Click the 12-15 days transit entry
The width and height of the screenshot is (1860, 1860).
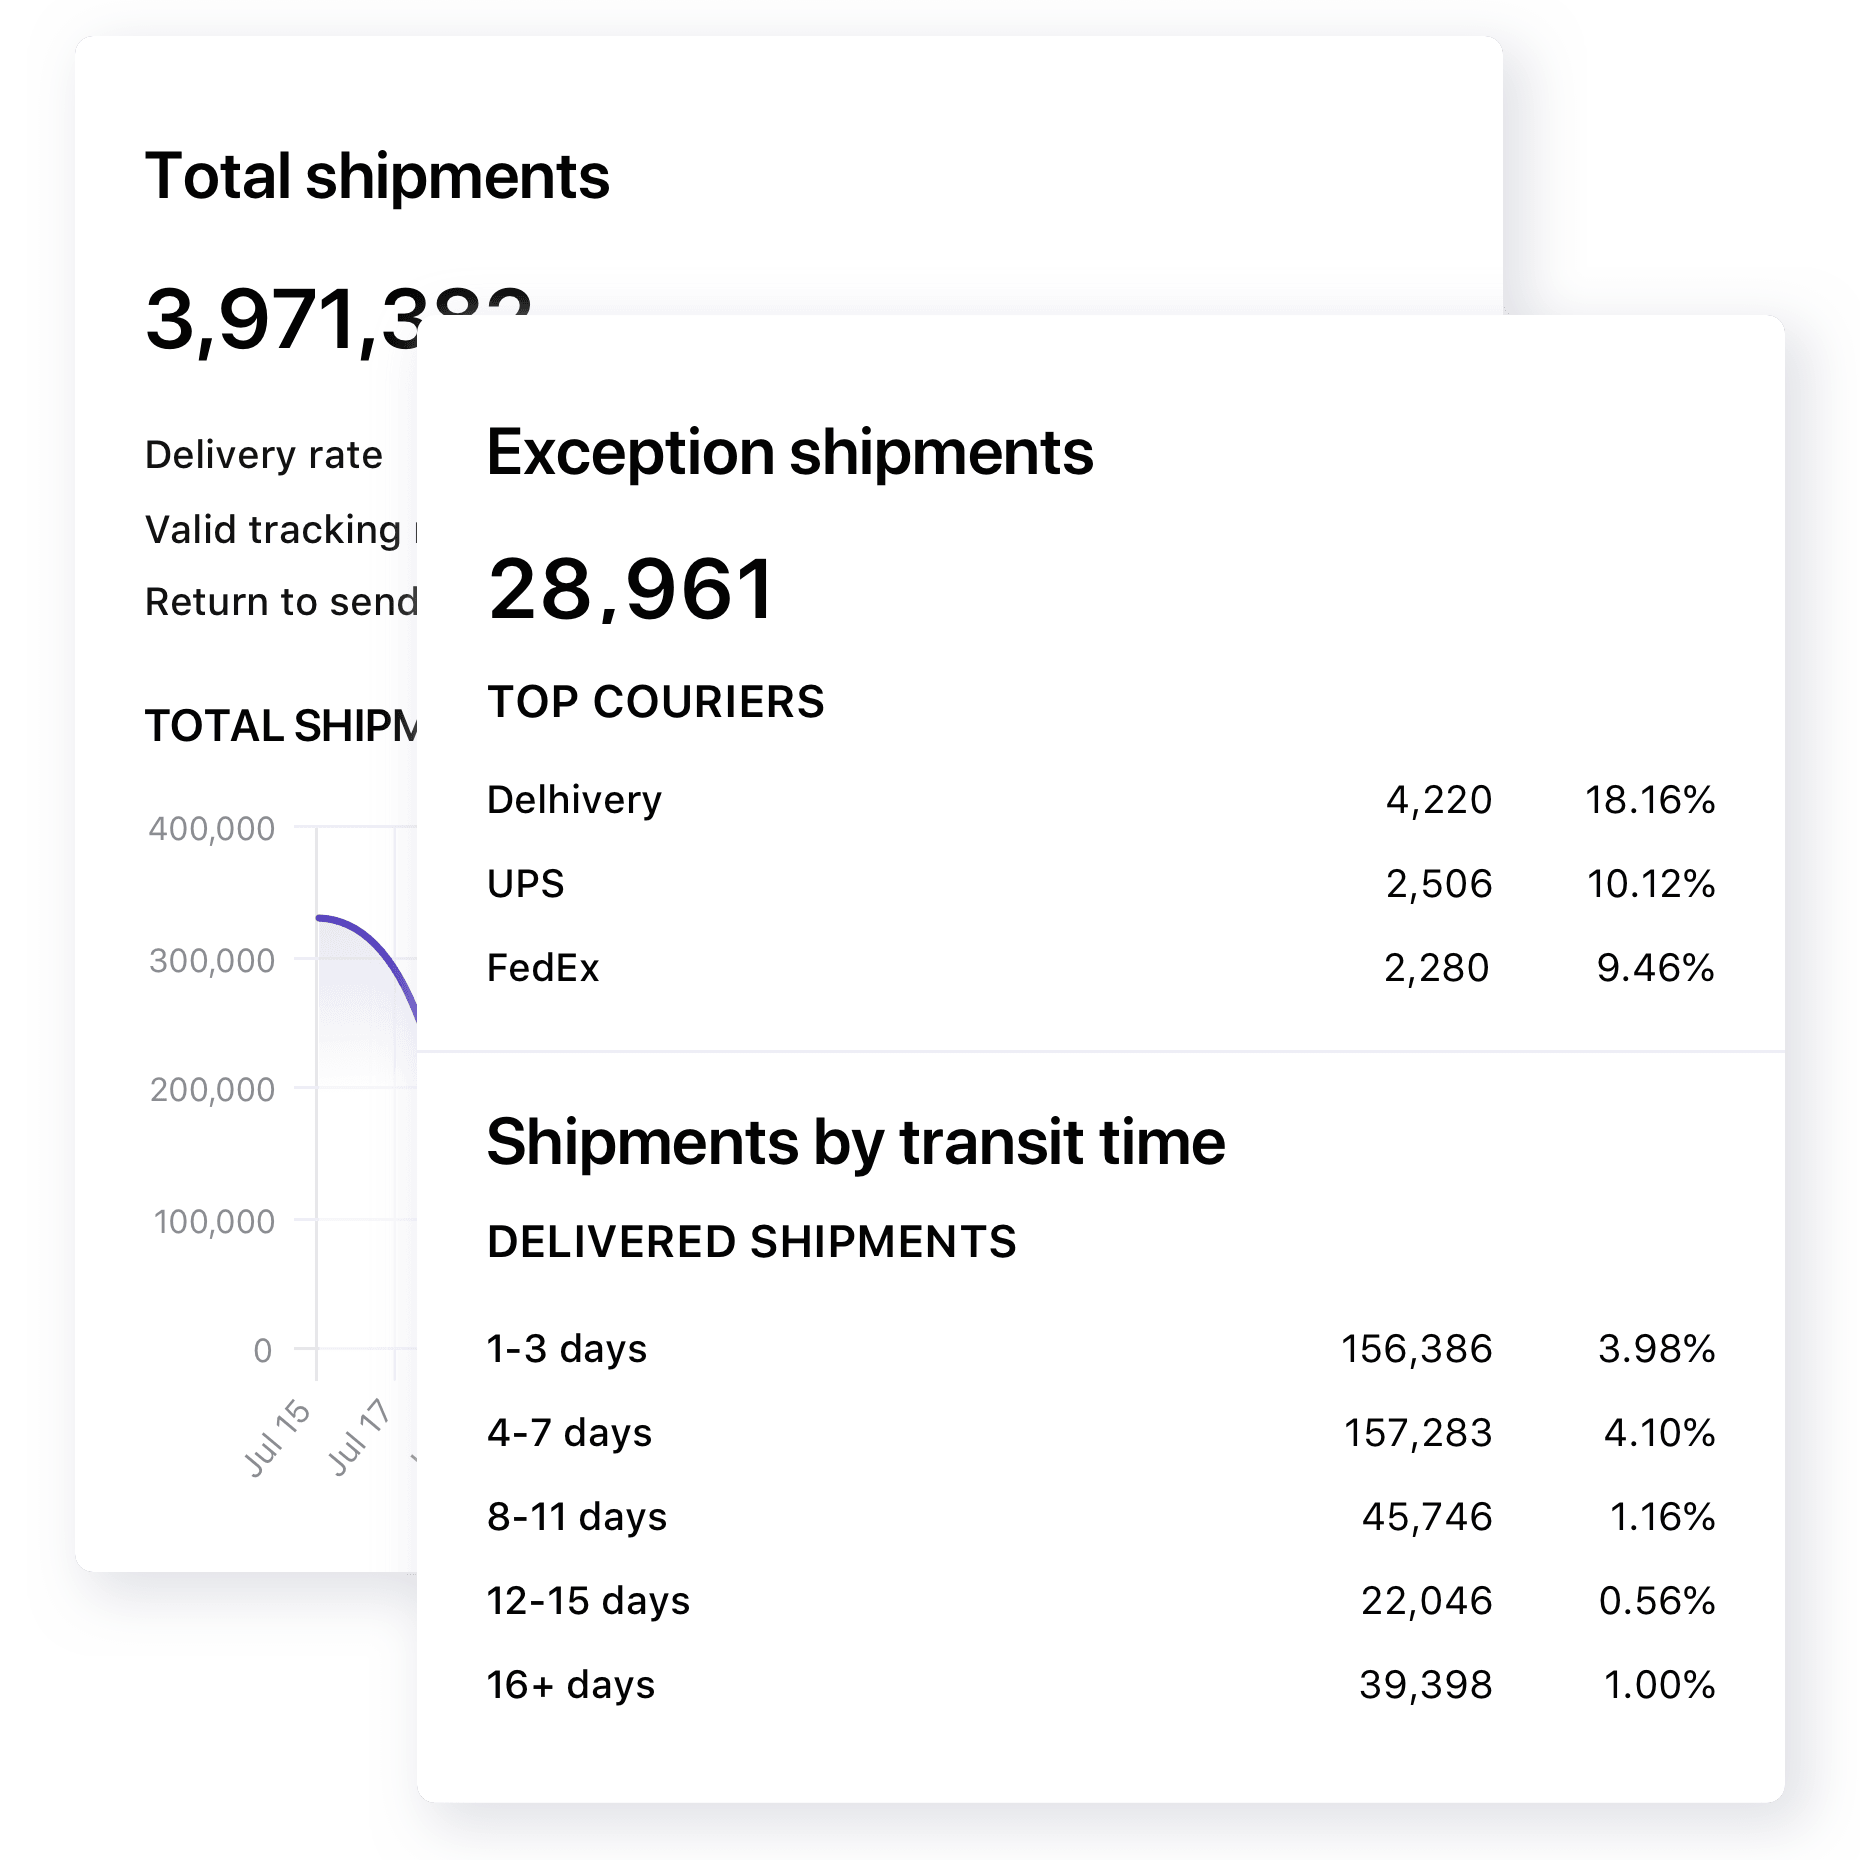coord(587,1600)
